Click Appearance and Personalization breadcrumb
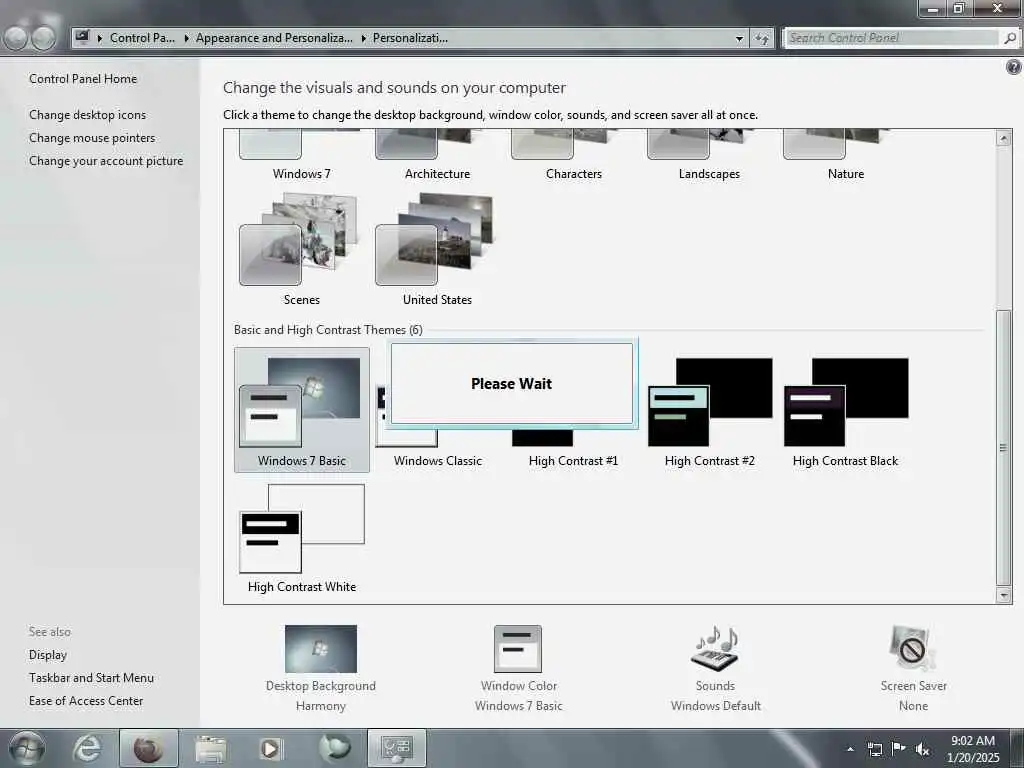The width and height of the screenshot is (1024, 768). (x=274, y=38)
